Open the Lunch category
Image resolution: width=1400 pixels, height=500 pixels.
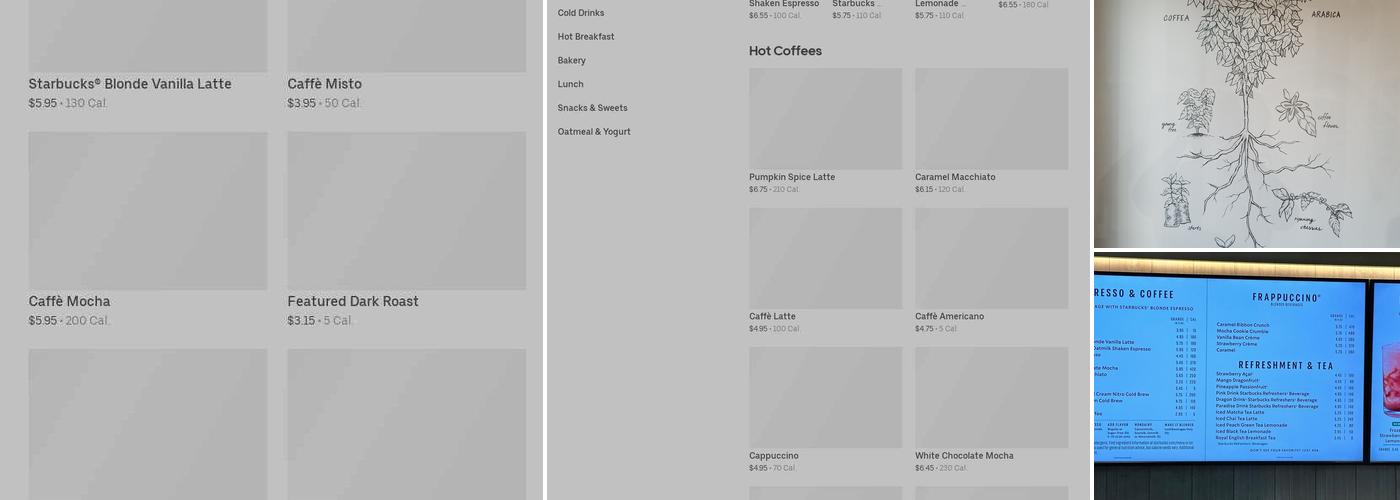571,84
